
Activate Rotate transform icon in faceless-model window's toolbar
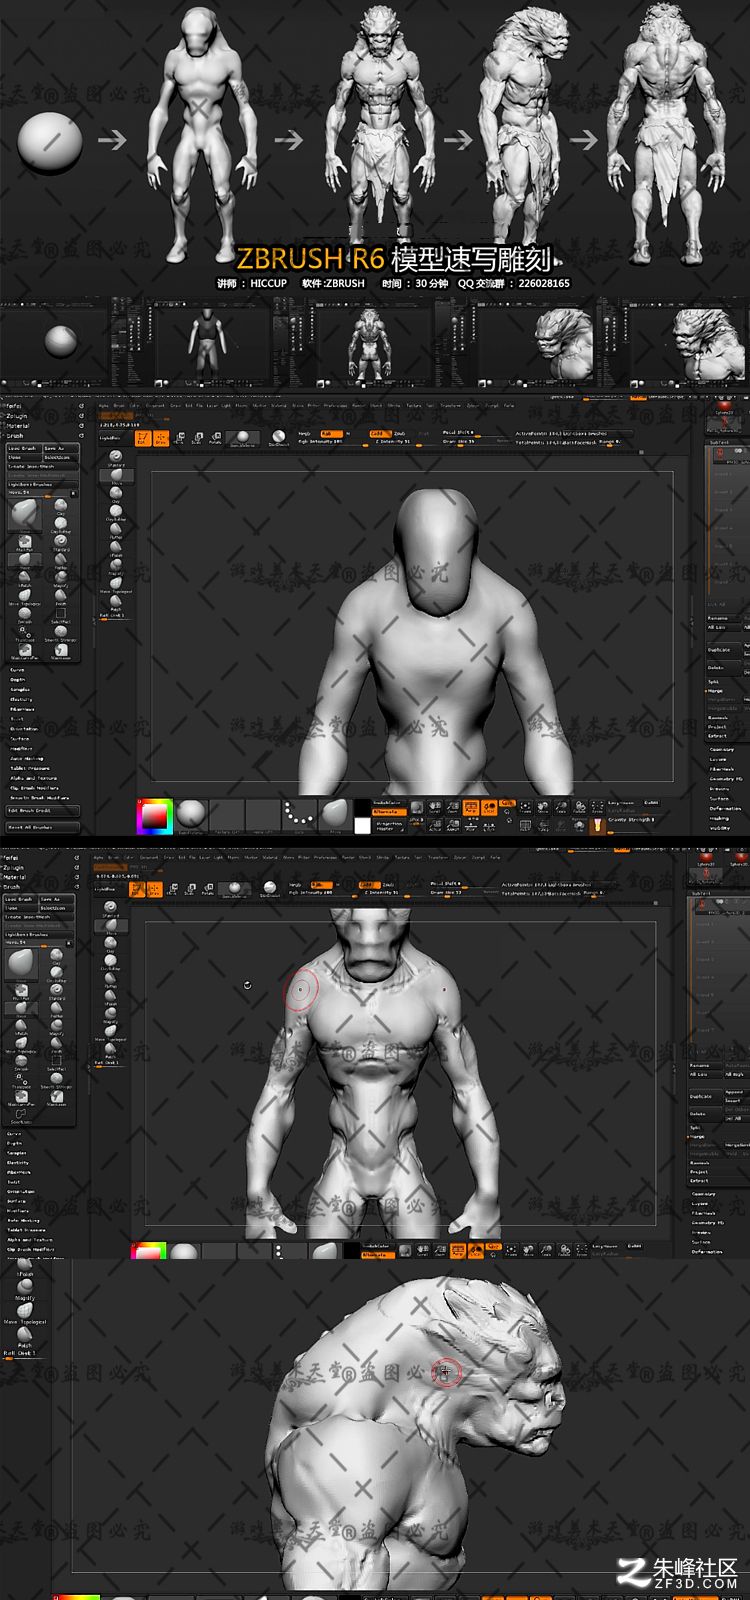[x=215, y=438]
